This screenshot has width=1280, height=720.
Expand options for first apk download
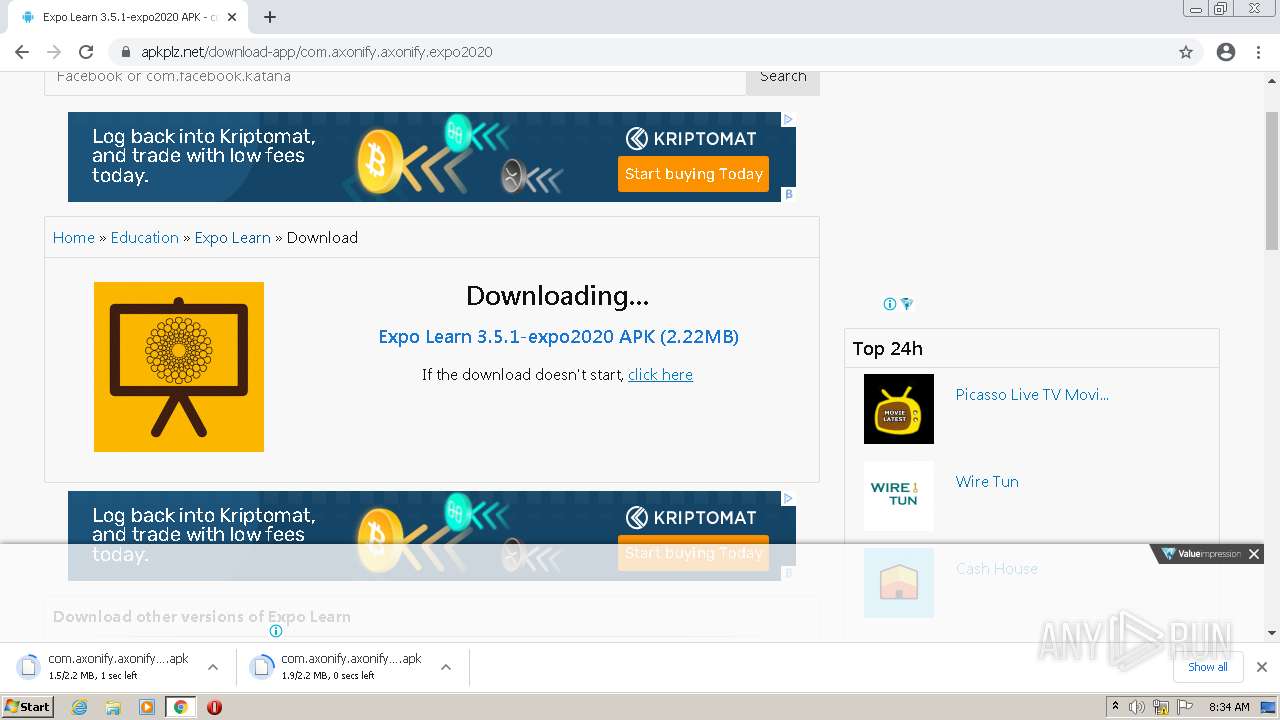coord(213,667)
